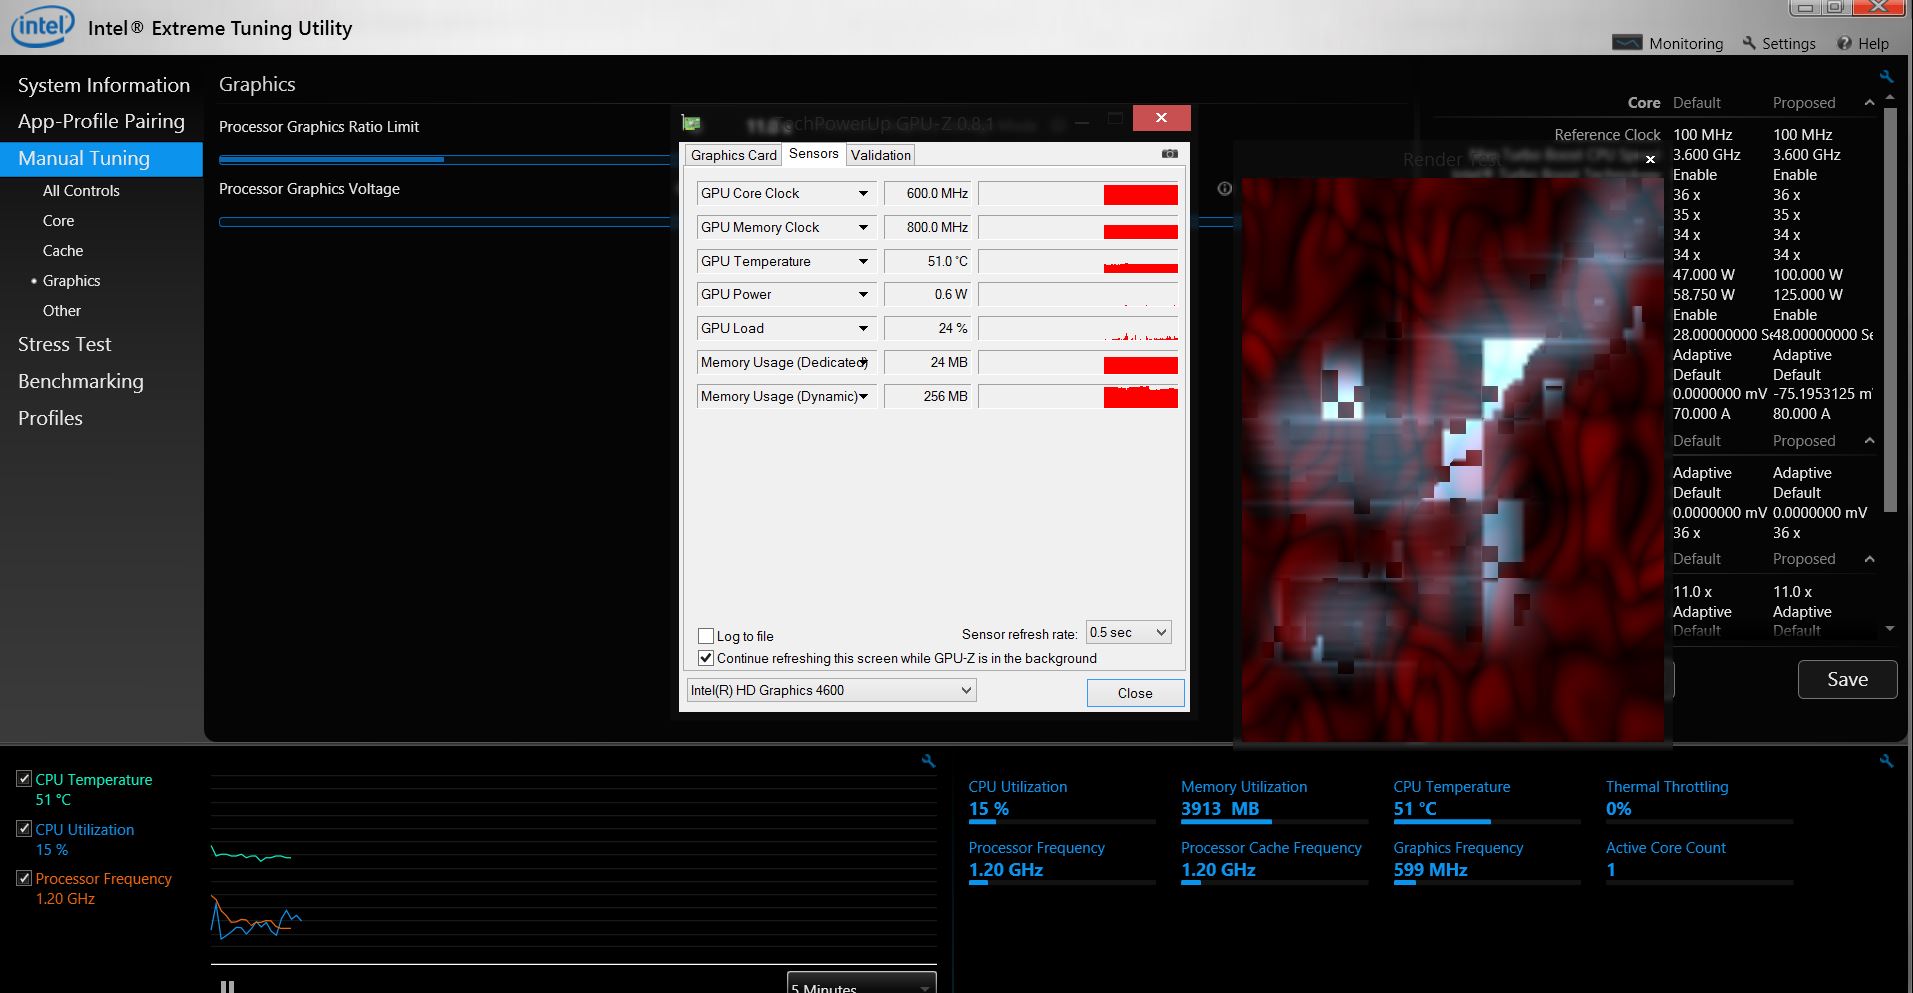Open Settings wrench icon in header
Viewport: 1913px width, 993px height.
[1749, 43]
